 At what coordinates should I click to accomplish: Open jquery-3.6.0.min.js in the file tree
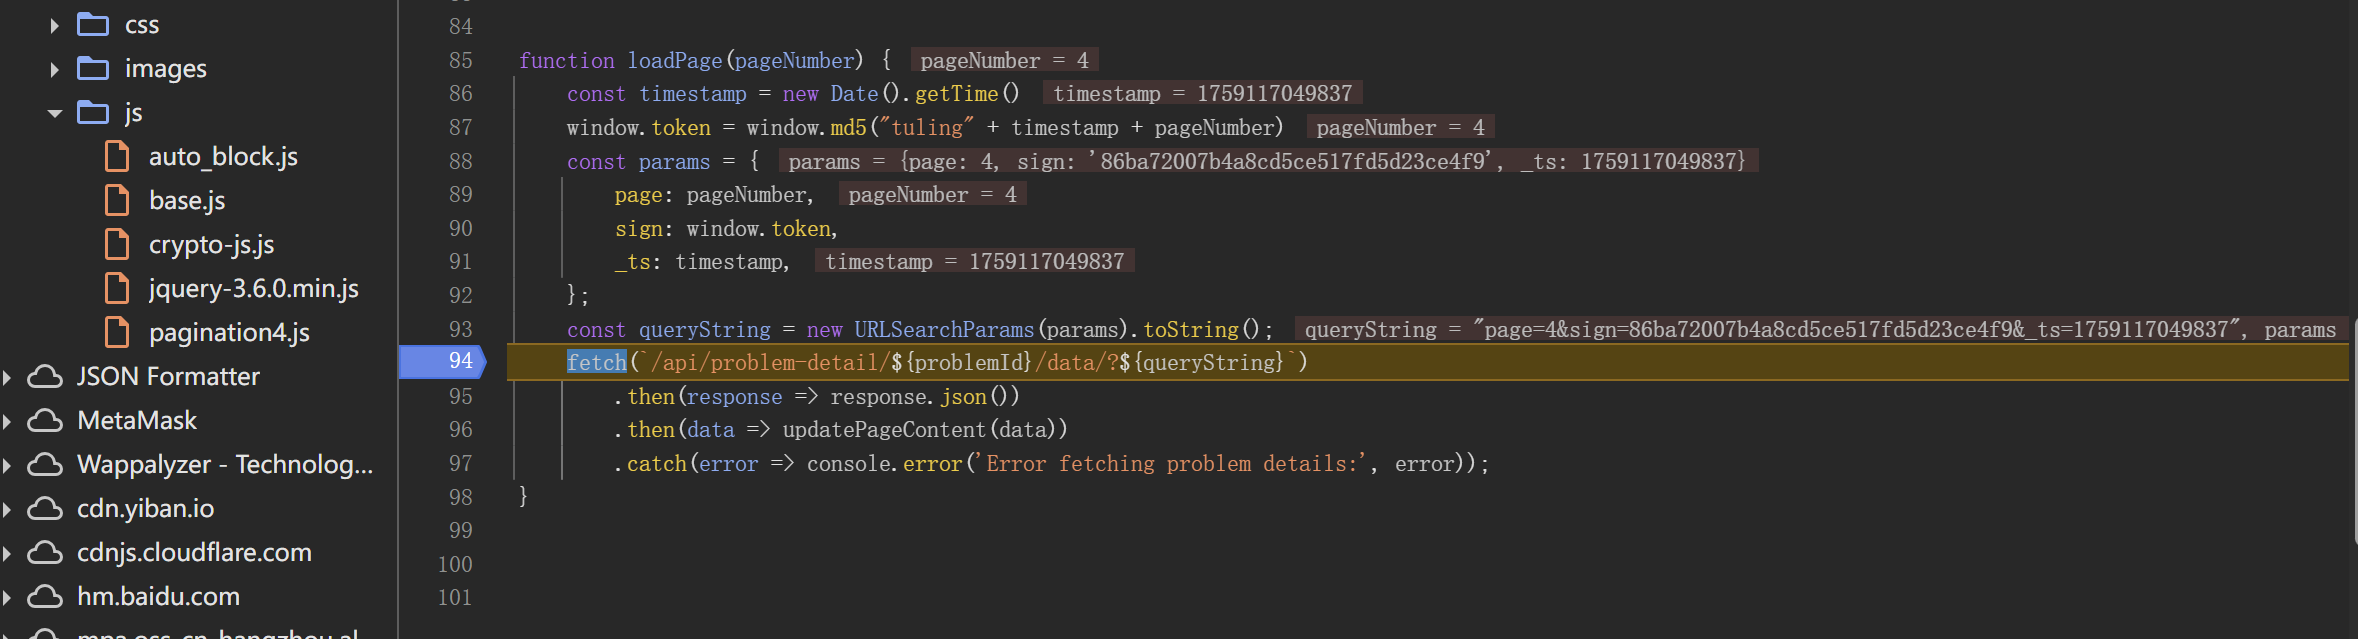tap(254, 289)
